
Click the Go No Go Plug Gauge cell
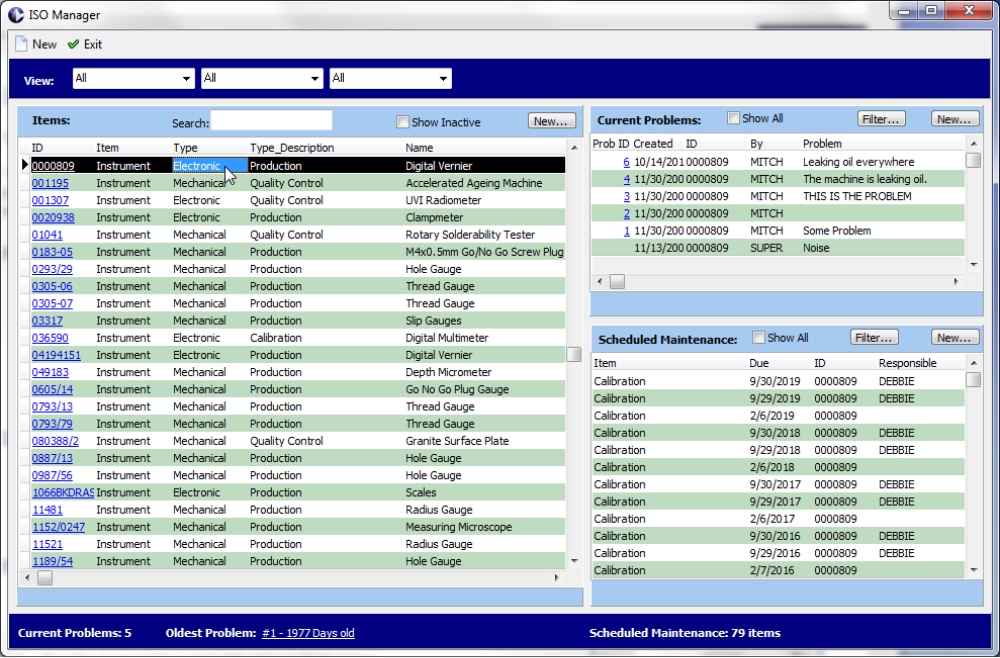coord(457,390)
